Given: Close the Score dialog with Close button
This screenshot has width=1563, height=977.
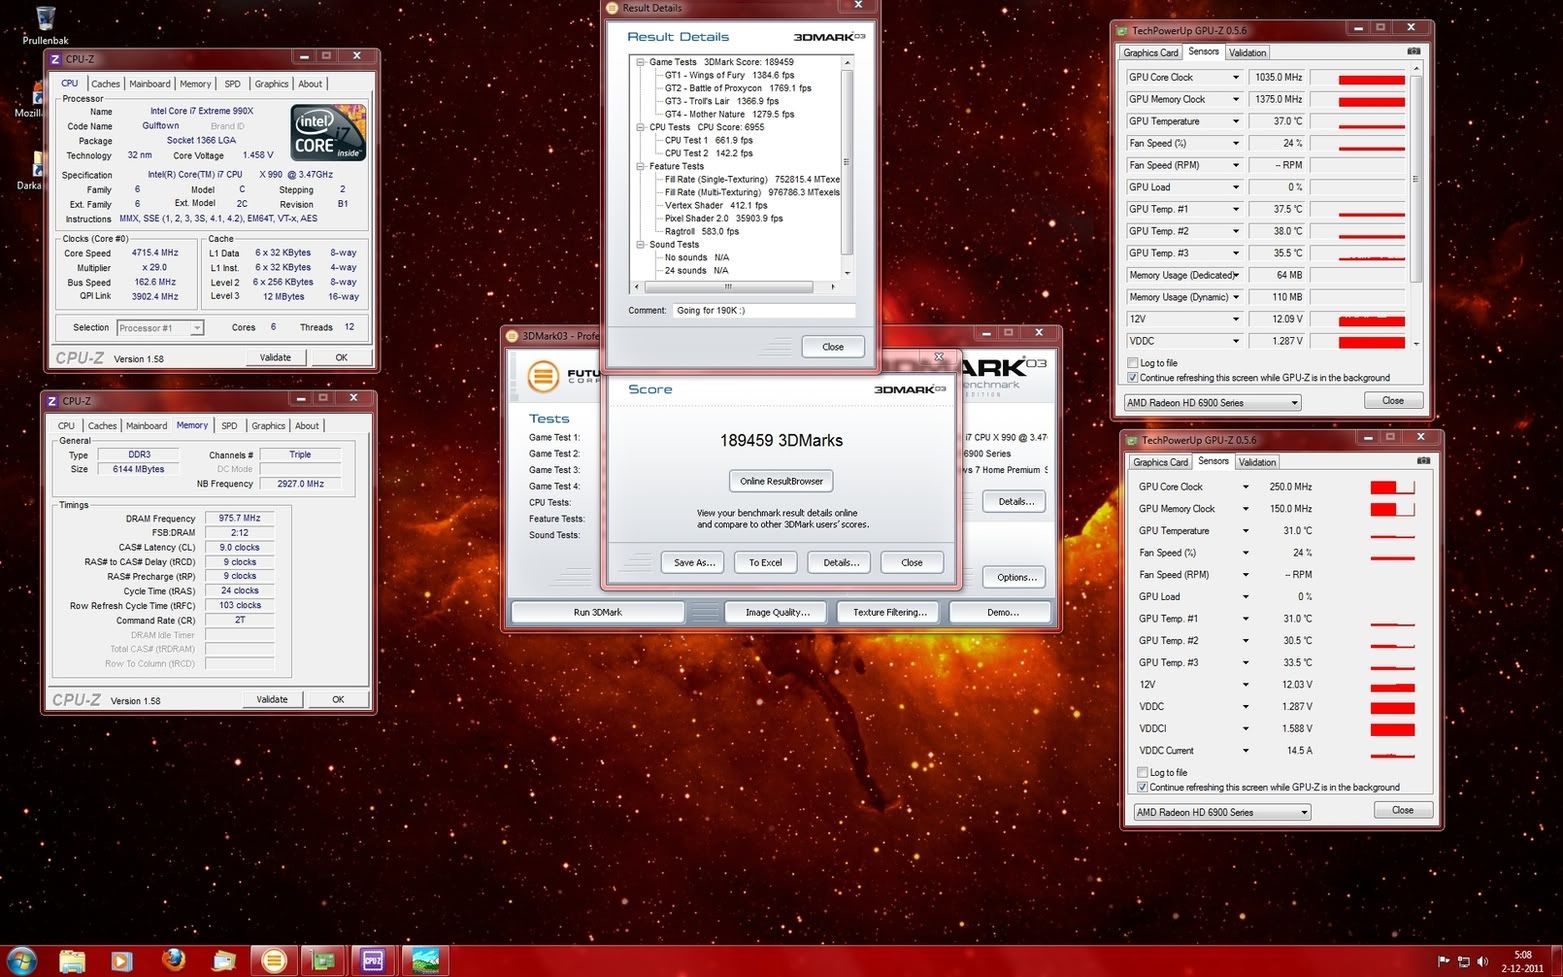Looking at the screenshot, I should coord(912,562).
